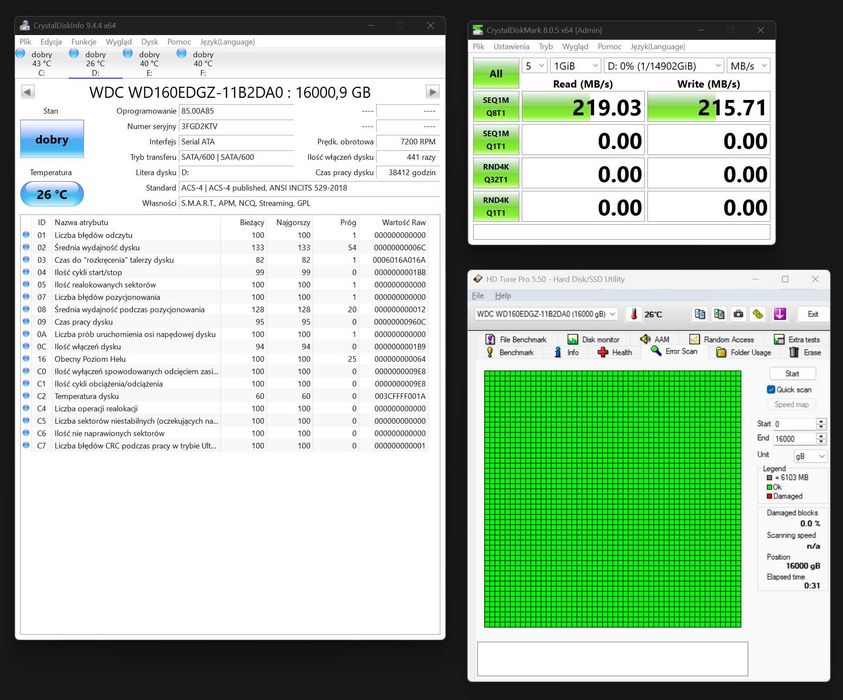The width and height of the screenshot is (843, 700).
Task: Click green Ok legend swatch in HD Tune
Action: point(769,487)
